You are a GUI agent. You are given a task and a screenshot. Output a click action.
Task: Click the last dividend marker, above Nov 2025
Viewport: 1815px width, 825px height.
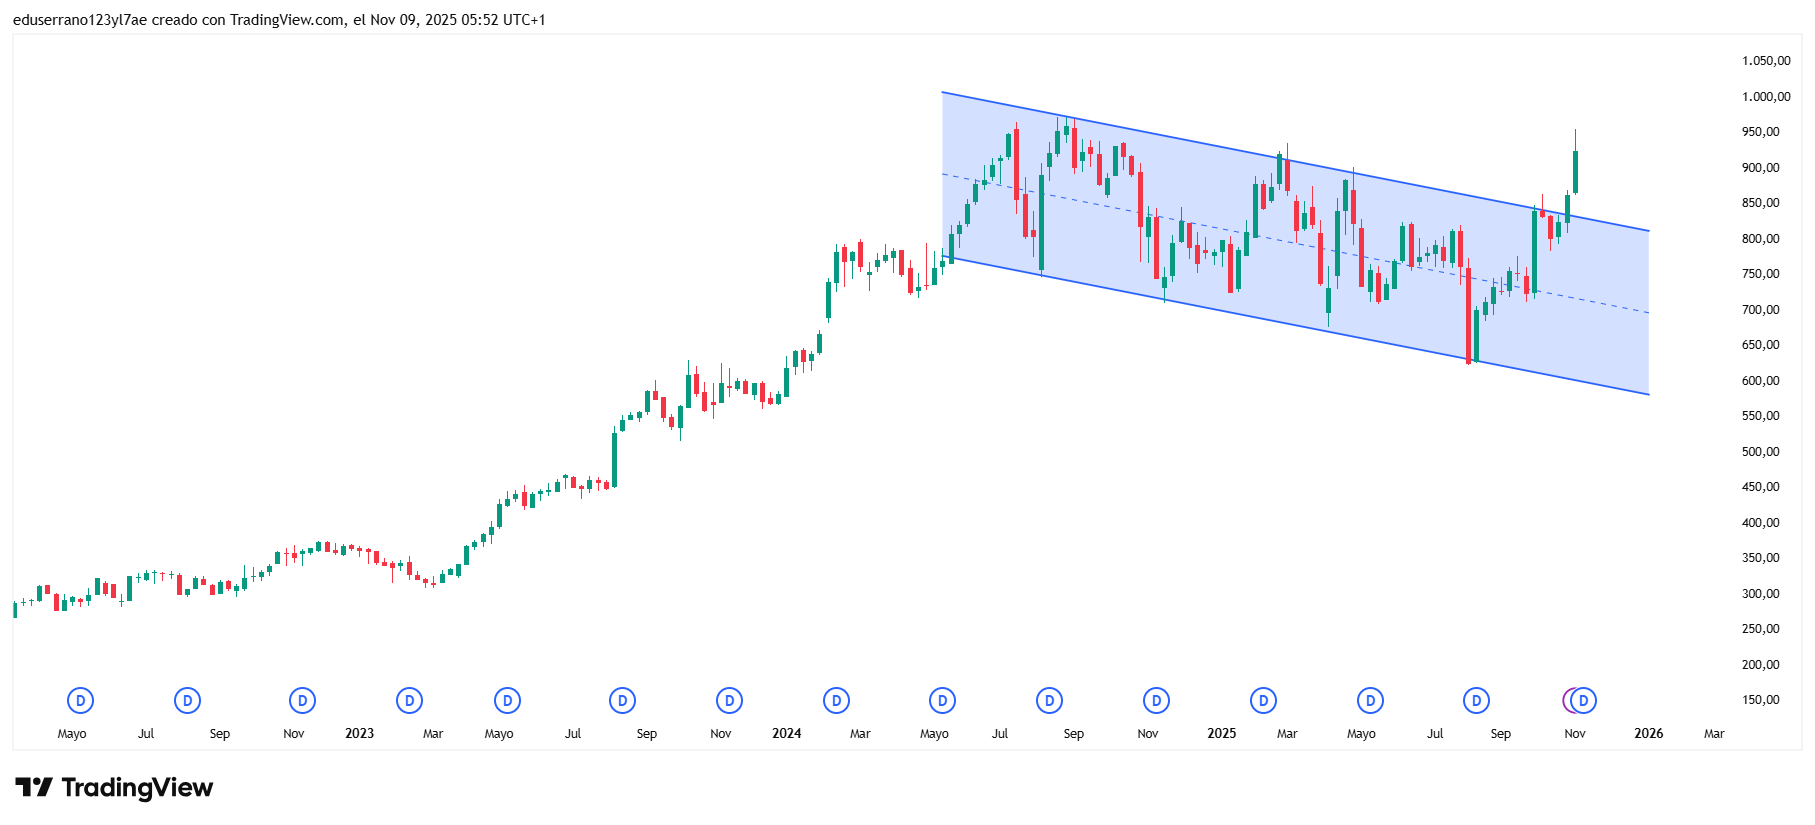coord(1583,701)
